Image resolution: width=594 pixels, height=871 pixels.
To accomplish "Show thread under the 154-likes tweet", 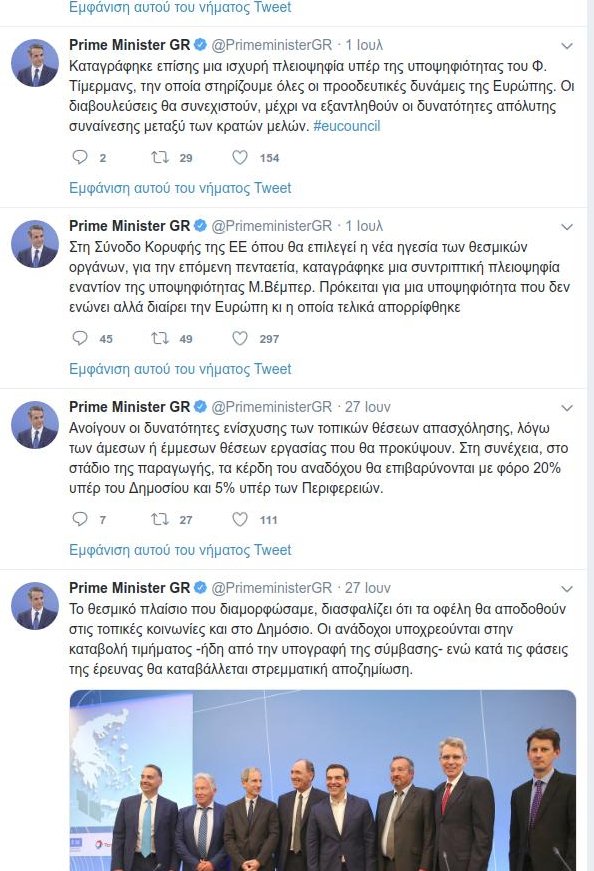I will pyautogui.click(x=180, y=188).
